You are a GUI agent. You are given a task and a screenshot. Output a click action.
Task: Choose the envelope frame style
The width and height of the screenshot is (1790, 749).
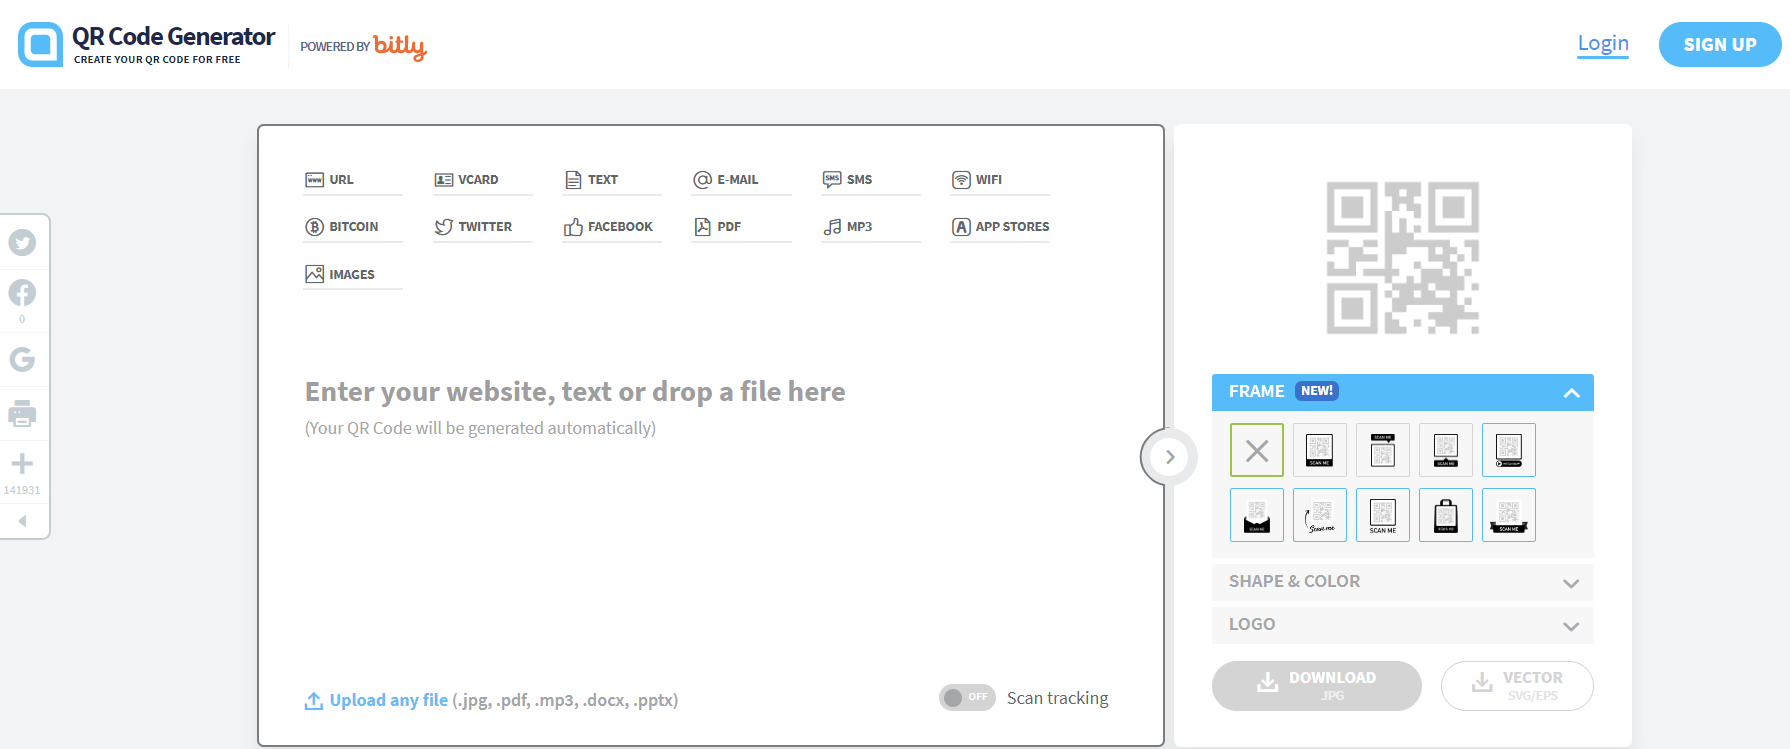(1257, 515)
